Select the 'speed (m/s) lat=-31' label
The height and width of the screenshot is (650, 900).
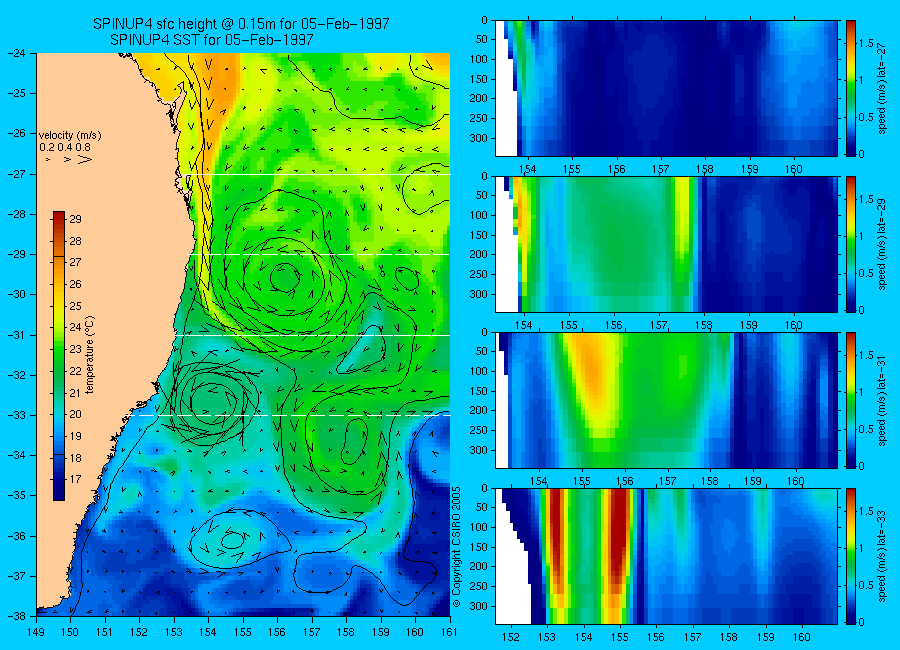tap(882, 401)
